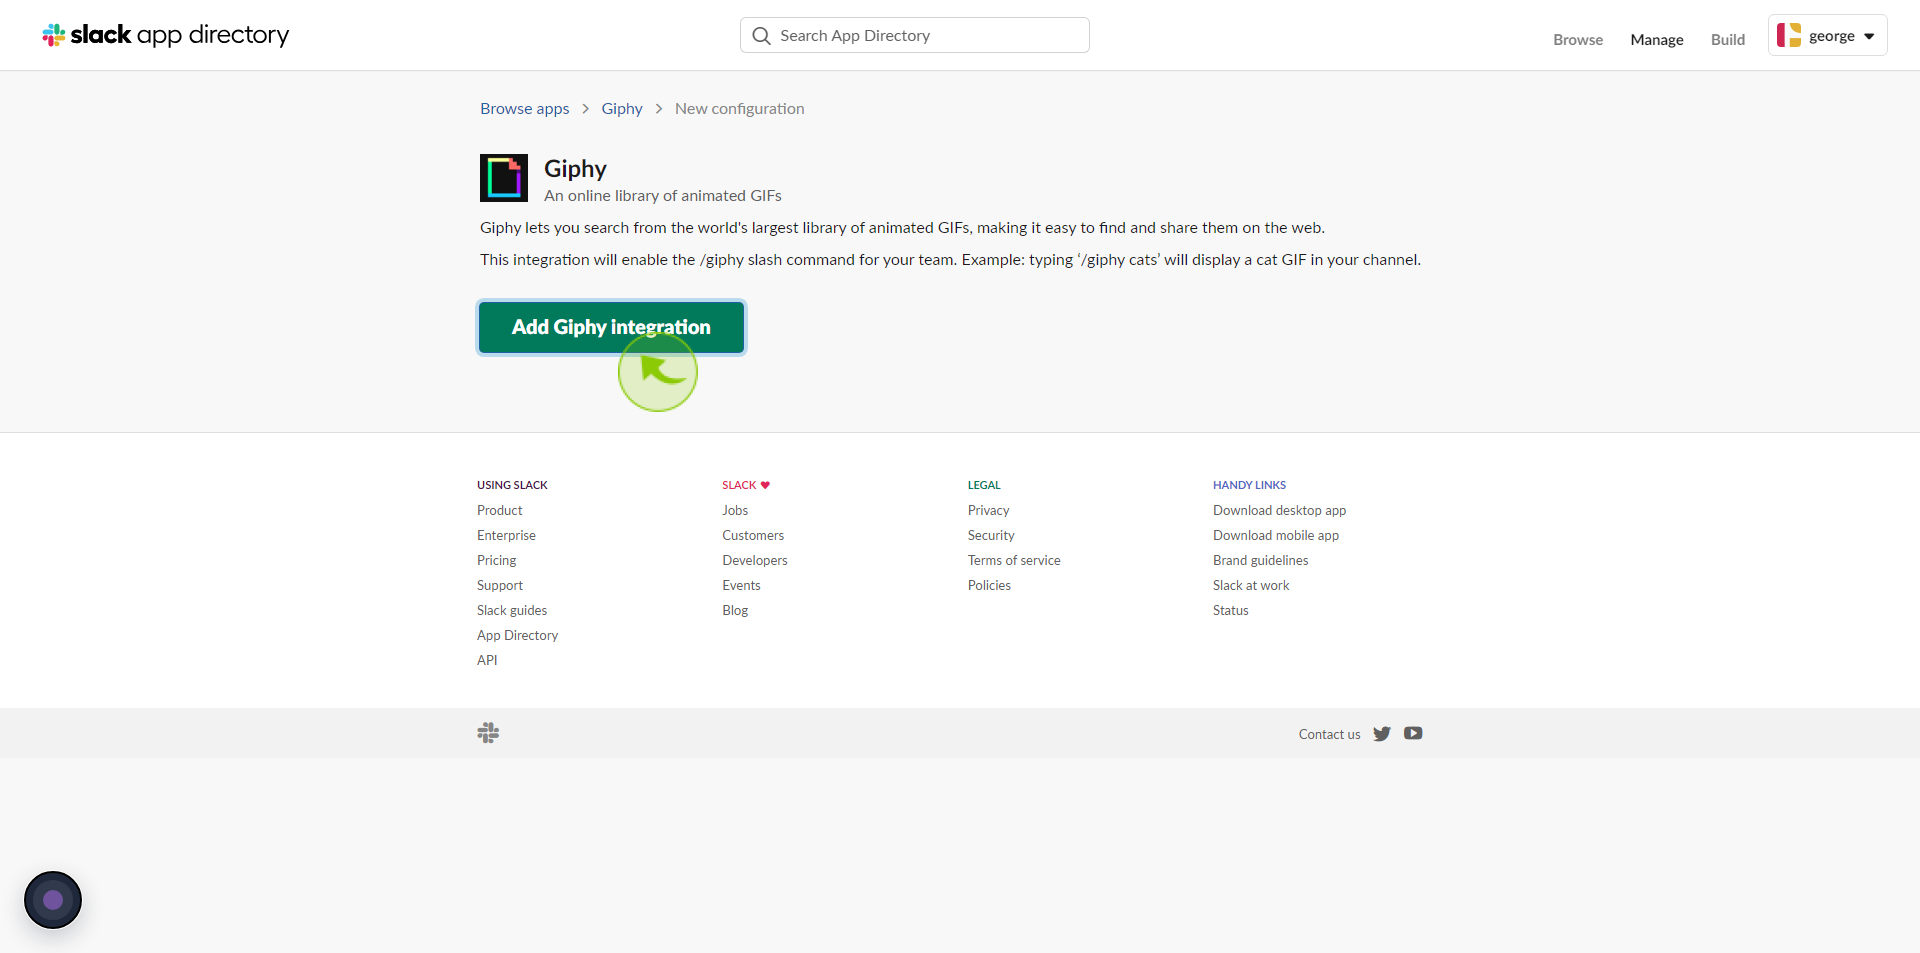This screenshot has height=953, width=1920.
Task: Open the Pricing footer link
Action: coord(497,560)
